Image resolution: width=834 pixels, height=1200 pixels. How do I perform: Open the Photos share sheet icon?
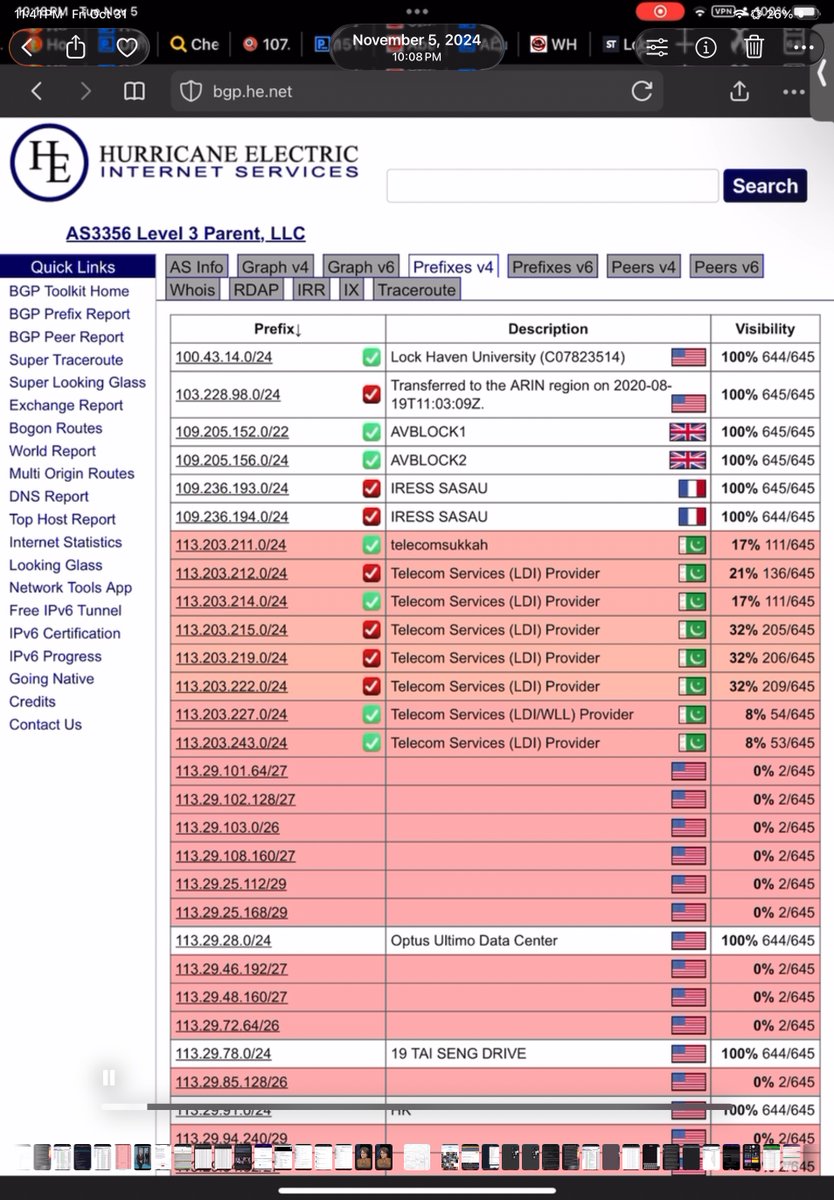[77, 46]
